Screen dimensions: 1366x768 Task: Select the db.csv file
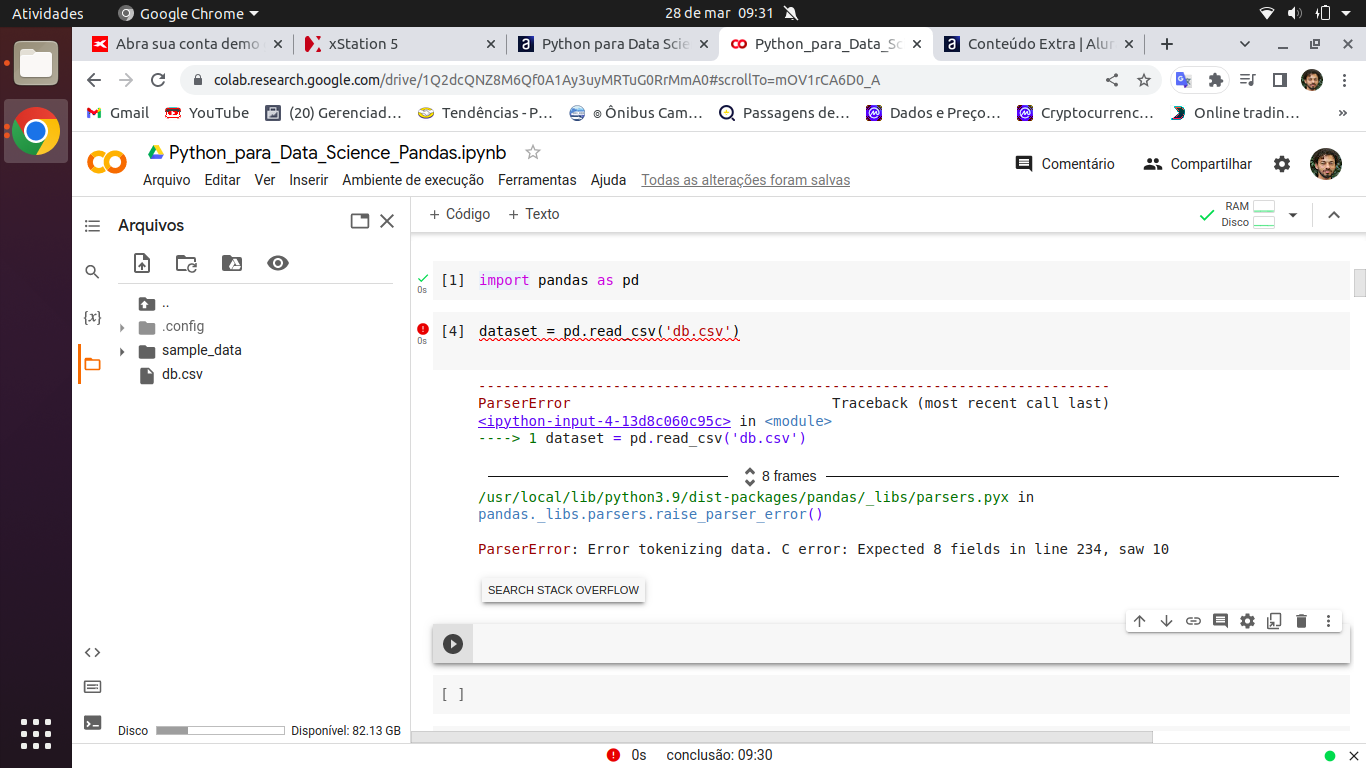pyautogui.click(x=182, y=375)
